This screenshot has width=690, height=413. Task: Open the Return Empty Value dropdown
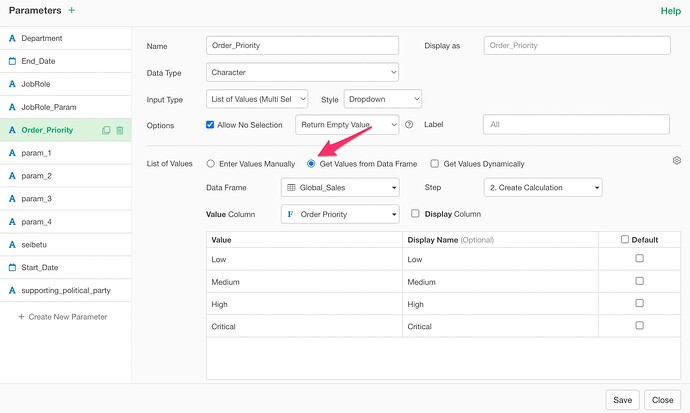347,124
